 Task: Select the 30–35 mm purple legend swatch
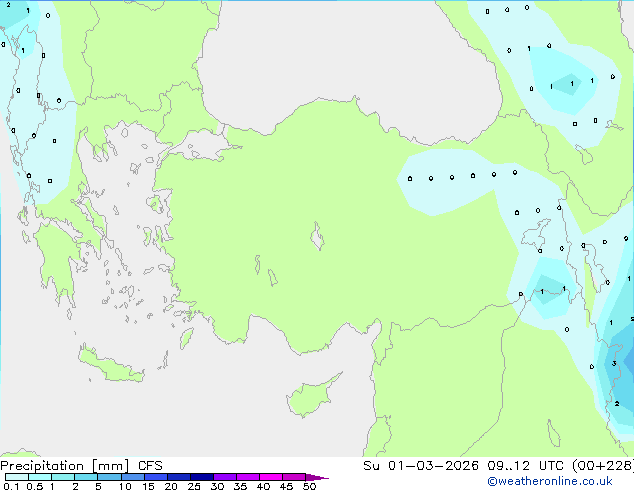[229, 477]
